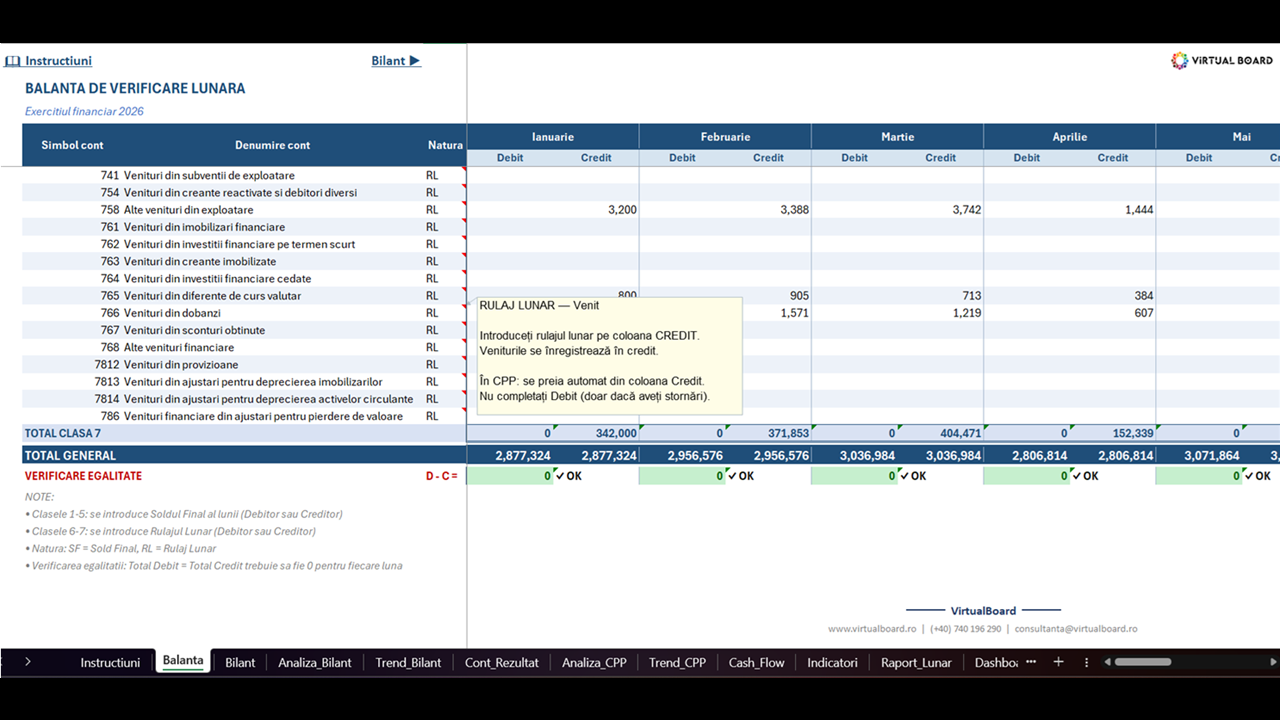
Task: Open the Cont_Rezultat sheet tab
Action: 502,662
